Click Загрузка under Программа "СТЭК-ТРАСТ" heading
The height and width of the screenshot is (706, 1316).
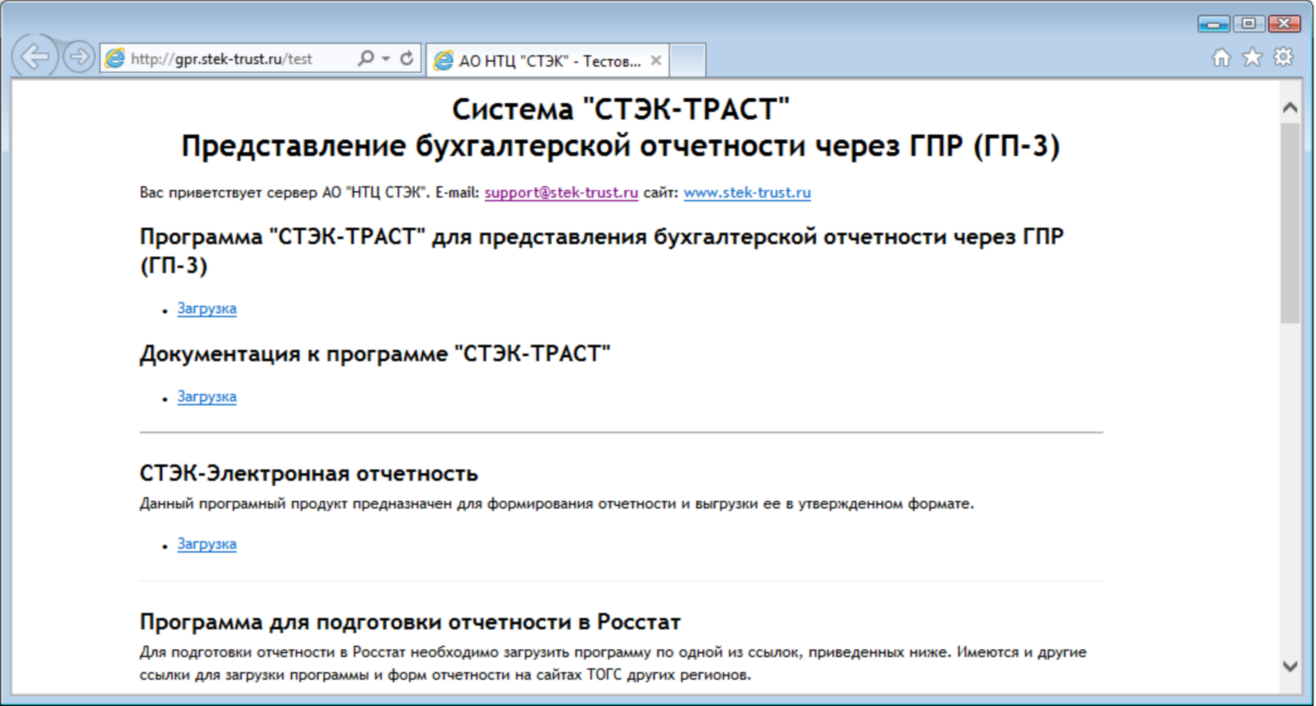click(x=207, y=309)
